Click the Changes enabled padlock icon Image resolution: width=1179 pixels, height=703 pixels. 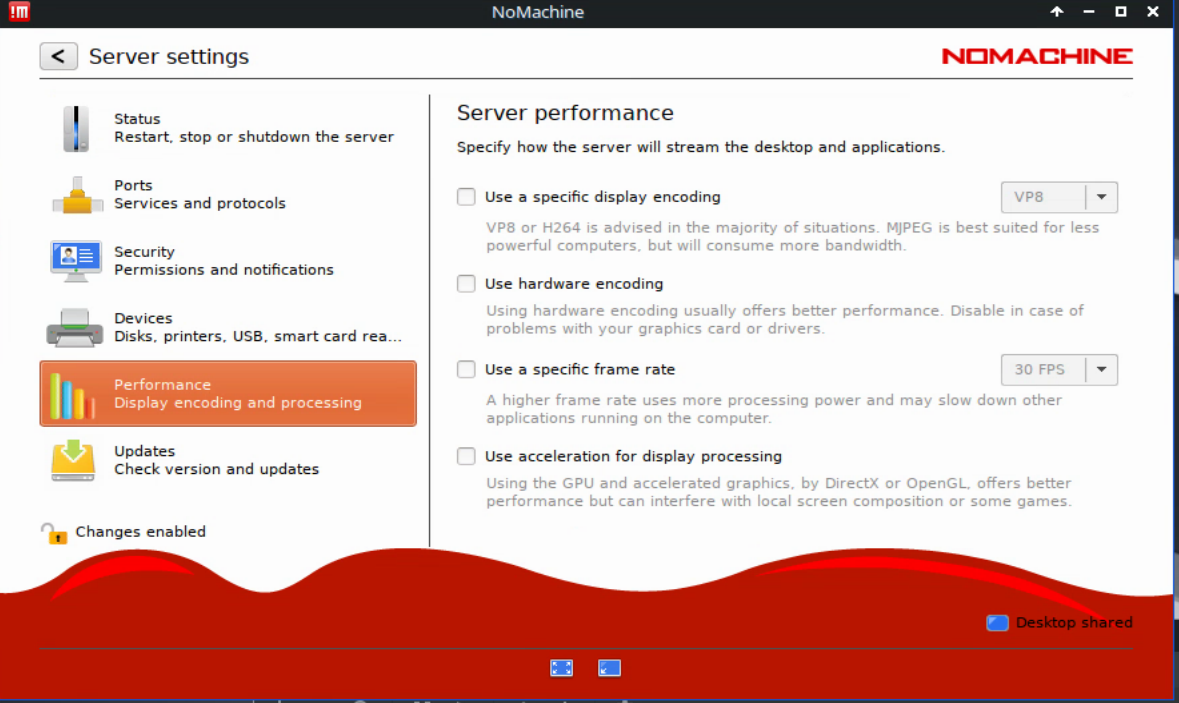[x=53, y=533]
